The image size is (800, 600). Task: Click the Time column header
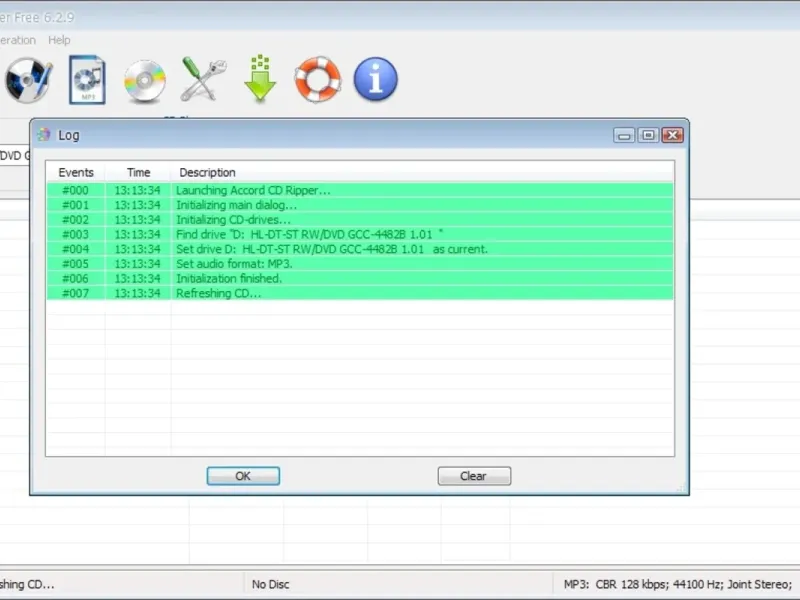tap(138, 172)
